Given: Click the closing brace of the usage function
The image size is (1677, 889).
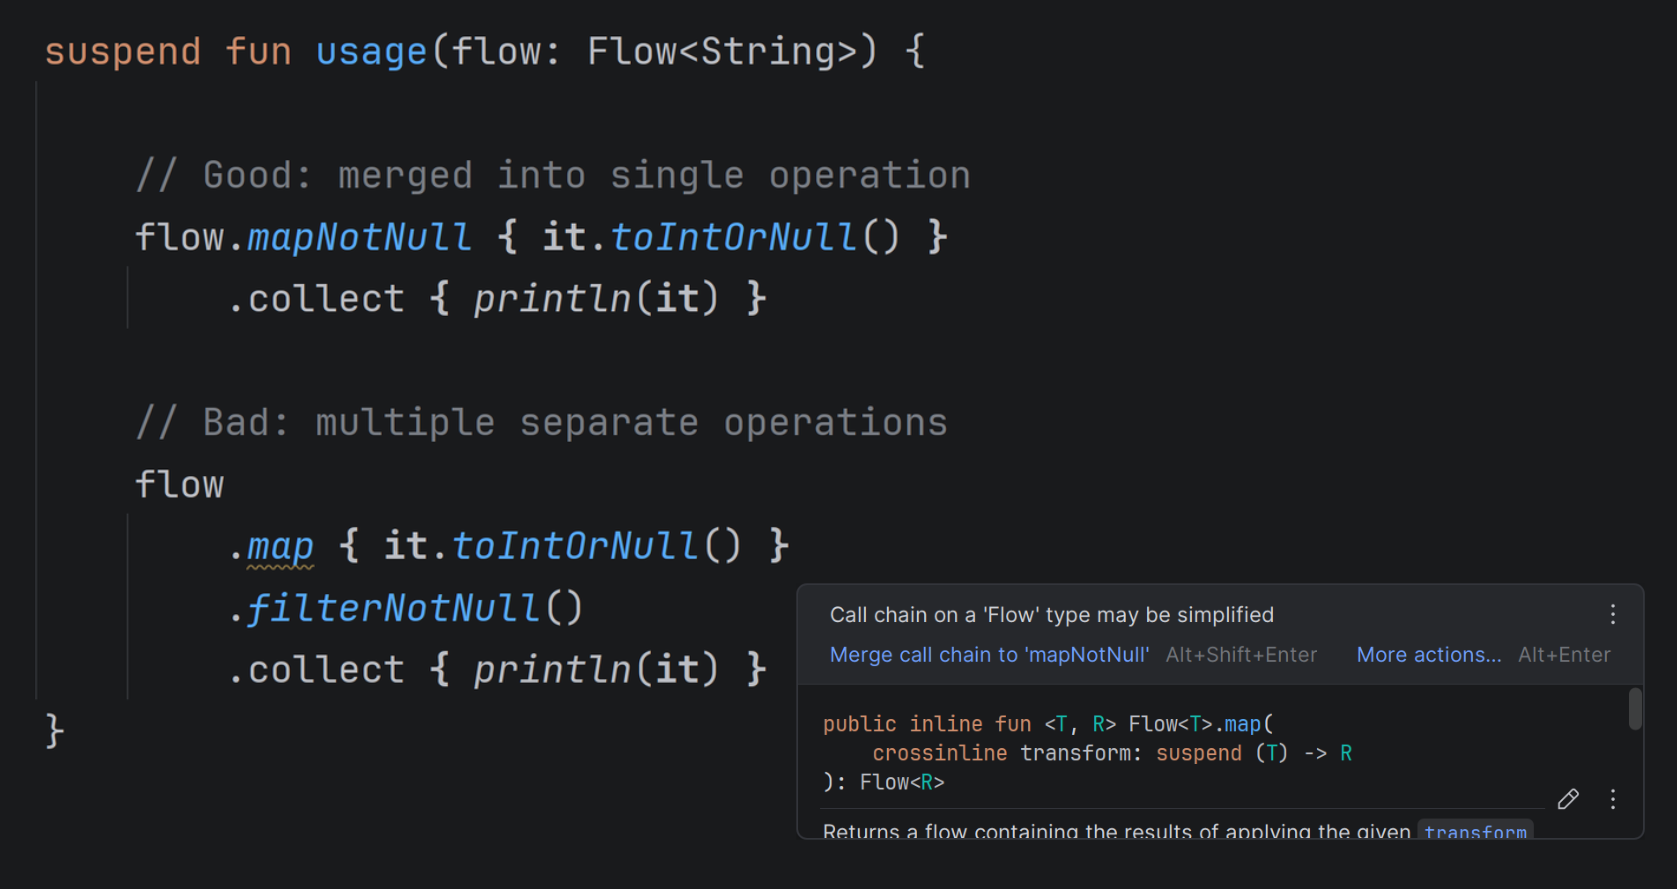Looking at the screenshot, I should [x=55, y=731].
